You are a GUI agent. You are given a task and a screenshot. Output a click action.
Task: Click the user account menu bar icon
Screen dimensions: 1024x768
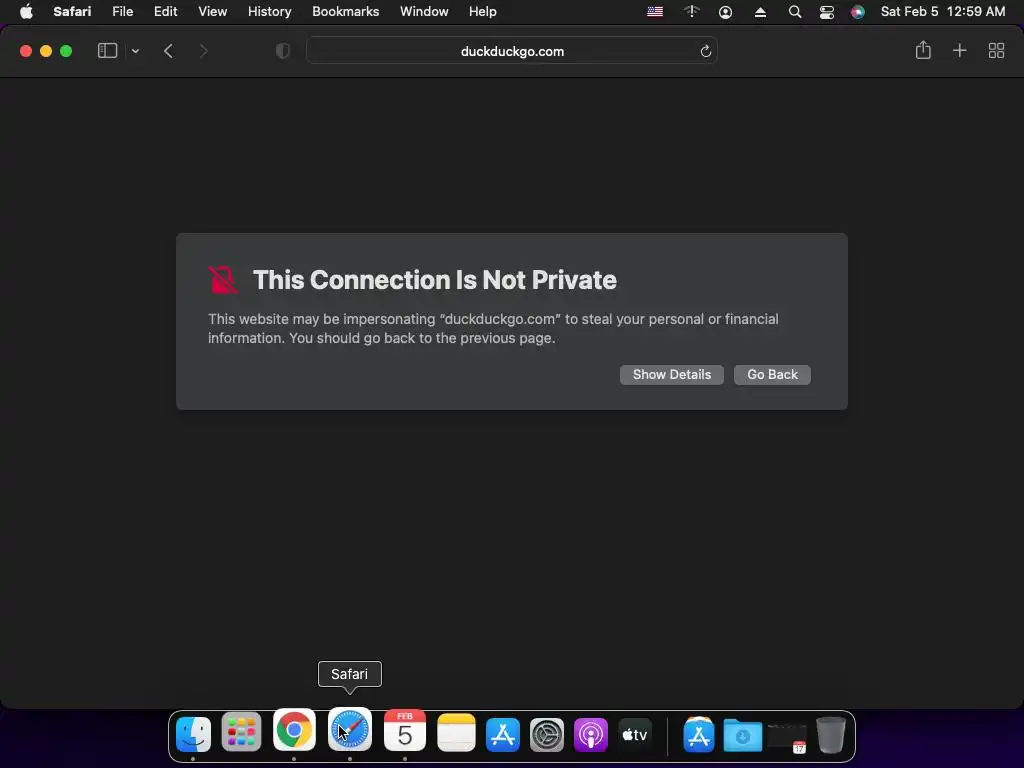[x=726, y=12]
